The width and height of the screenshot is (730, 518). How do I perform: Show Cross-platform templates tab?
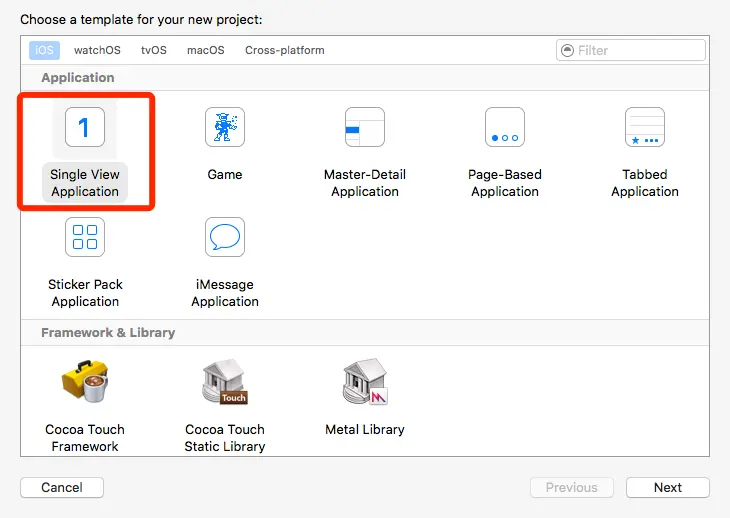click(x=285, y=50)
